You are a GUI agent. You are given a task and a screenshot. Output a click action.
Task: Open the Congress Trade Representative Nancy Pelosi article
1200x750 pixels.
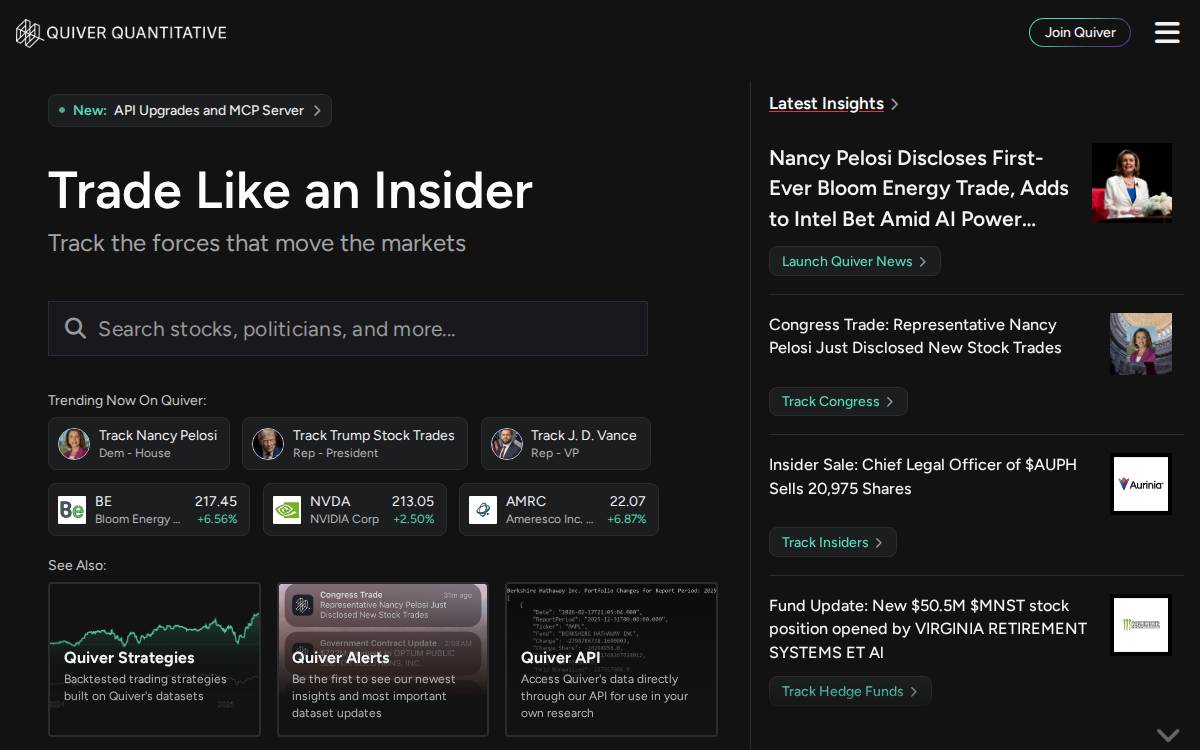click(915, 336)
